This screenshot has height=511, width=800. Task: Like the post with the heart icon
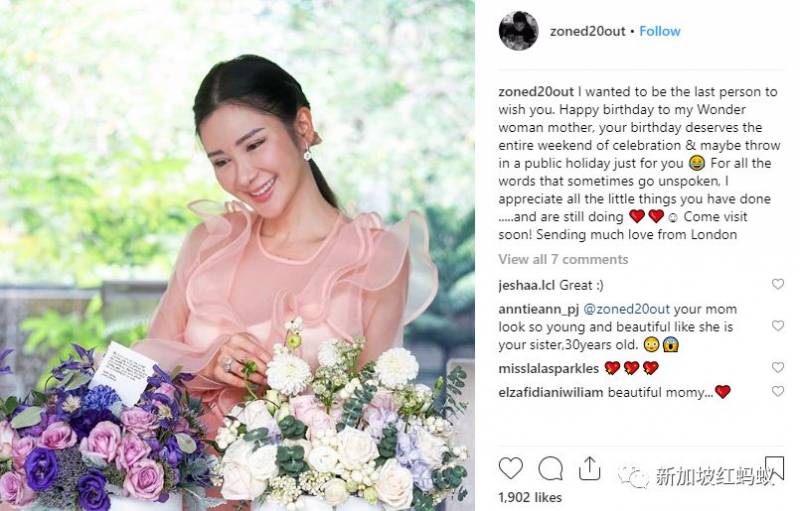(511, 468)
